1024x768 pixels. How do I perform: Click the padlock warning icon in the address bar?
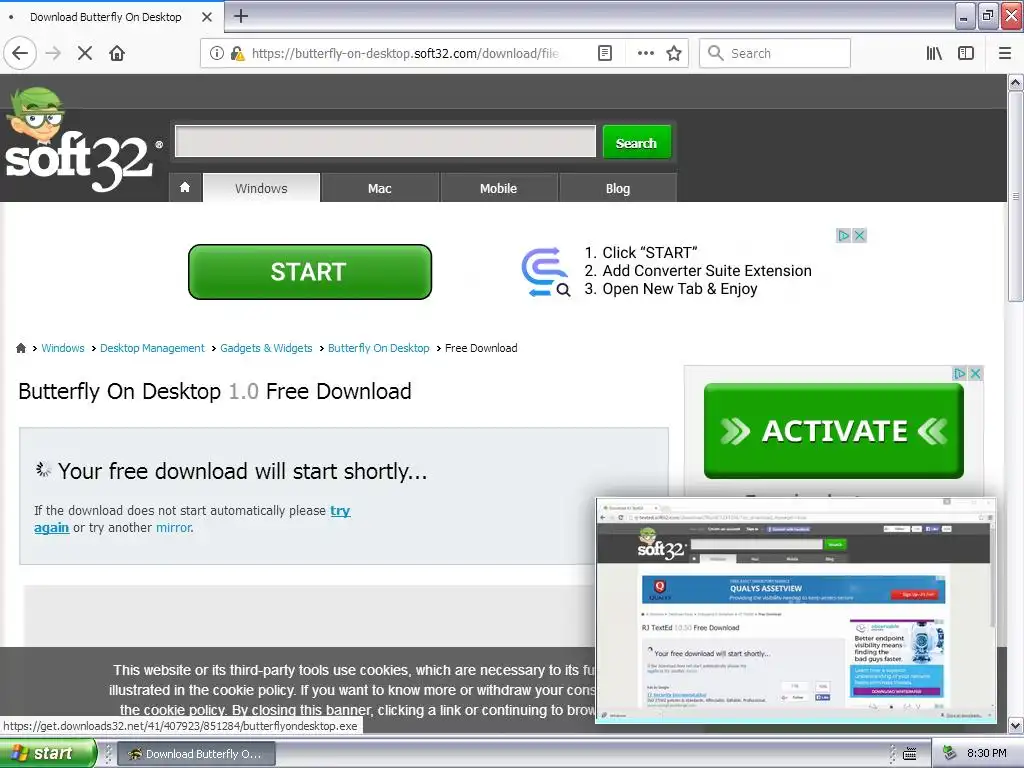tap(238, 53)
